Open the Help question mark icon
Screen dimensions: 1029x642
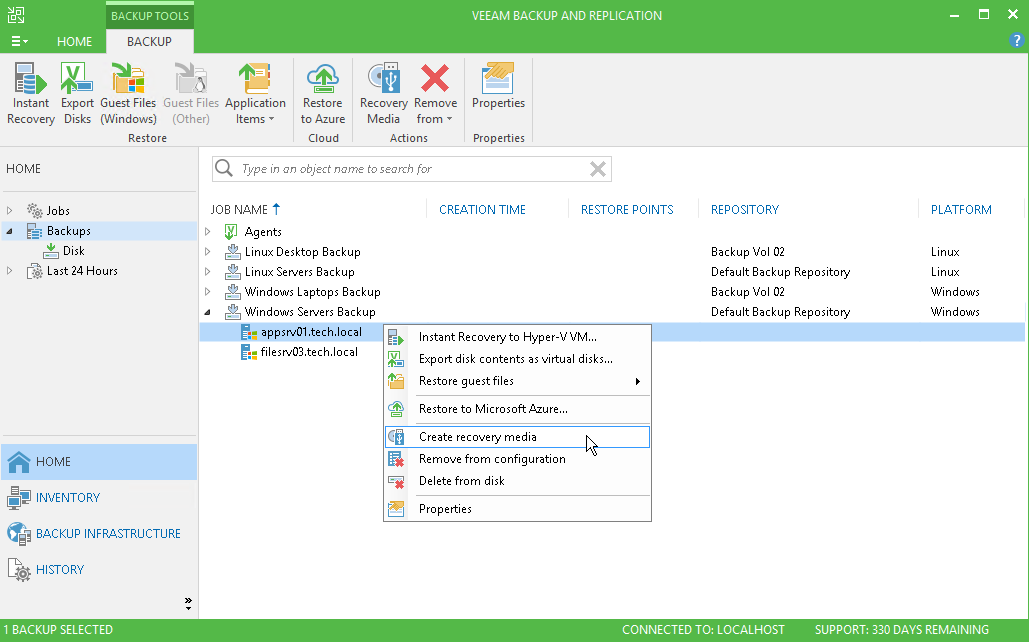coord(1016,41)
